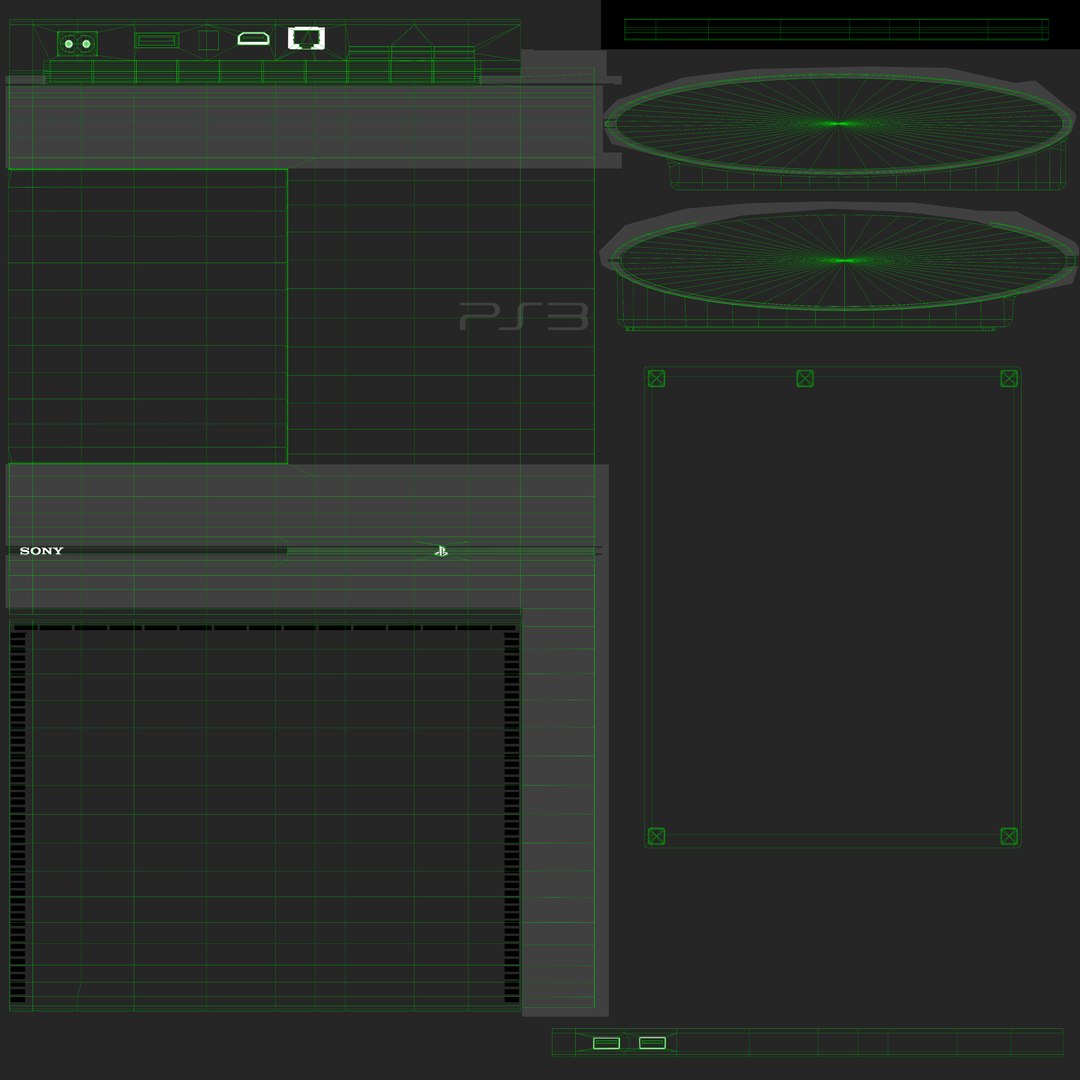This screenshot has width=1080, height=1080.
Task: Select the HDMI port outline
Action: click(x=253, y=39)
